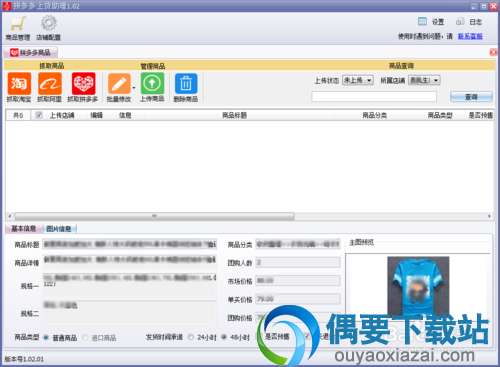Switch to the 拼多多商品 tab
Screen dimensions: 500x367
[x=30, y=52]
